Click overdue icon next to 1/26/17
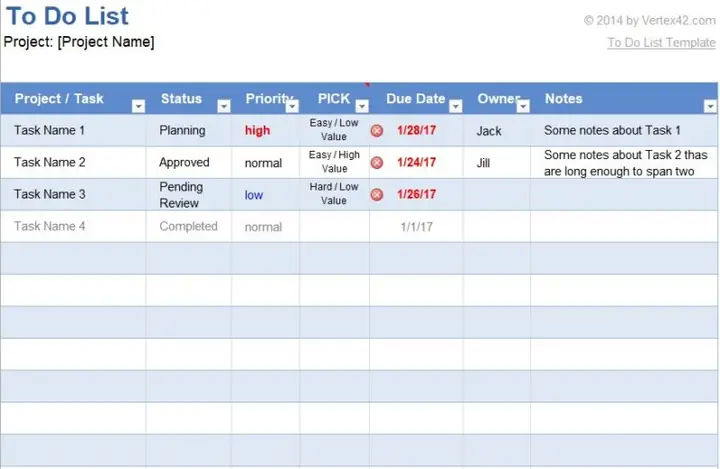This screenshot has height=469, width=720. click(377, 195)
